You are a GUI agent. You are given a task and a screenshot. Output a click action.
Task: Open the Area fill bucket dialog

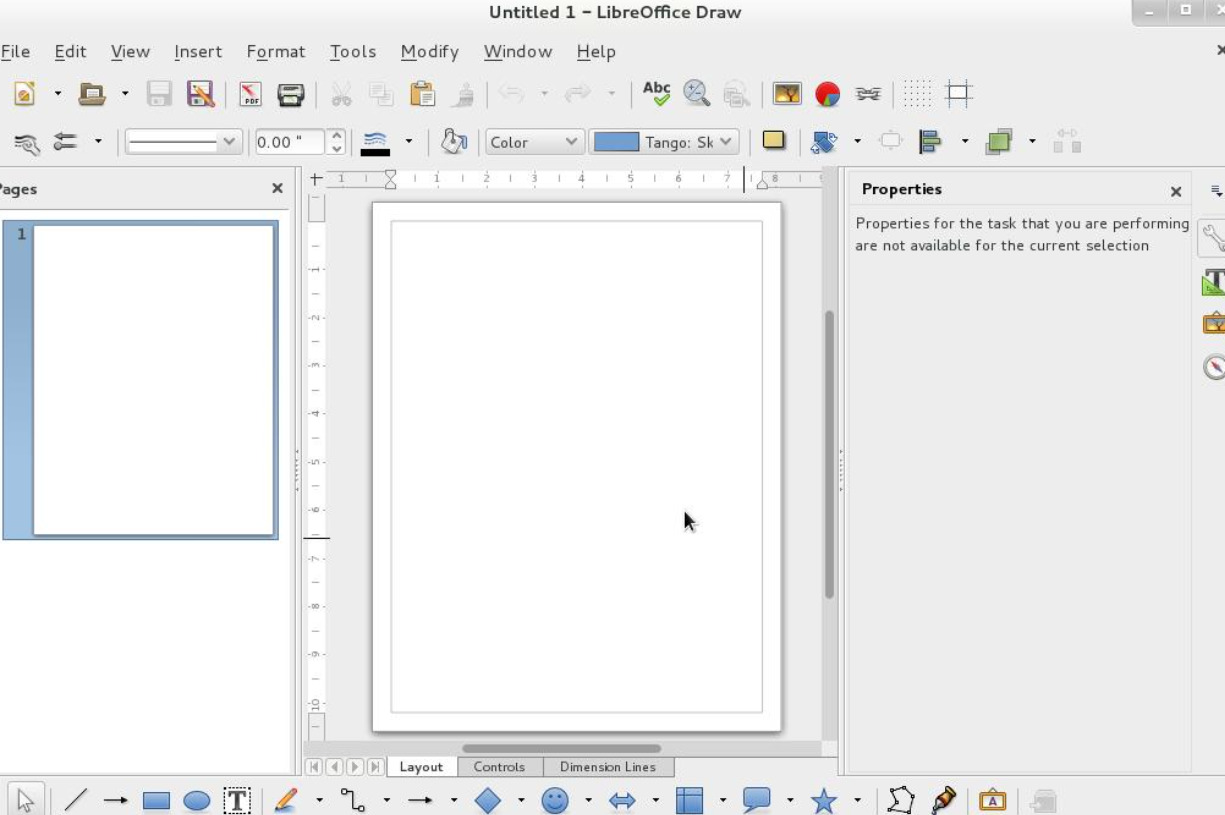[454, 142]
